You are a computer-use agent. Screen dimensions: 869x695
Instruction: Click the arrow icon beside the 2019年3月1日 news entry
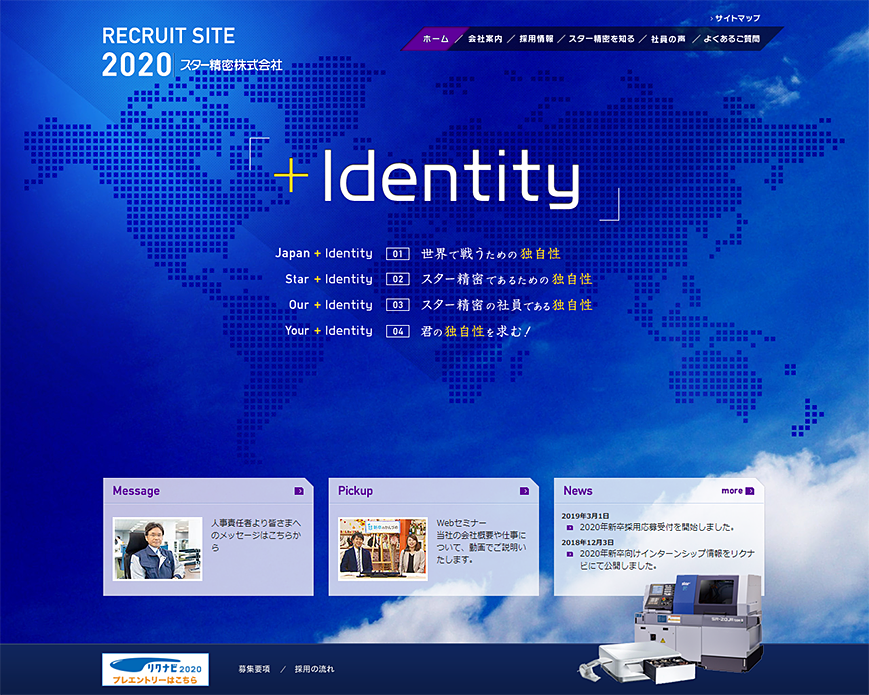570,527
